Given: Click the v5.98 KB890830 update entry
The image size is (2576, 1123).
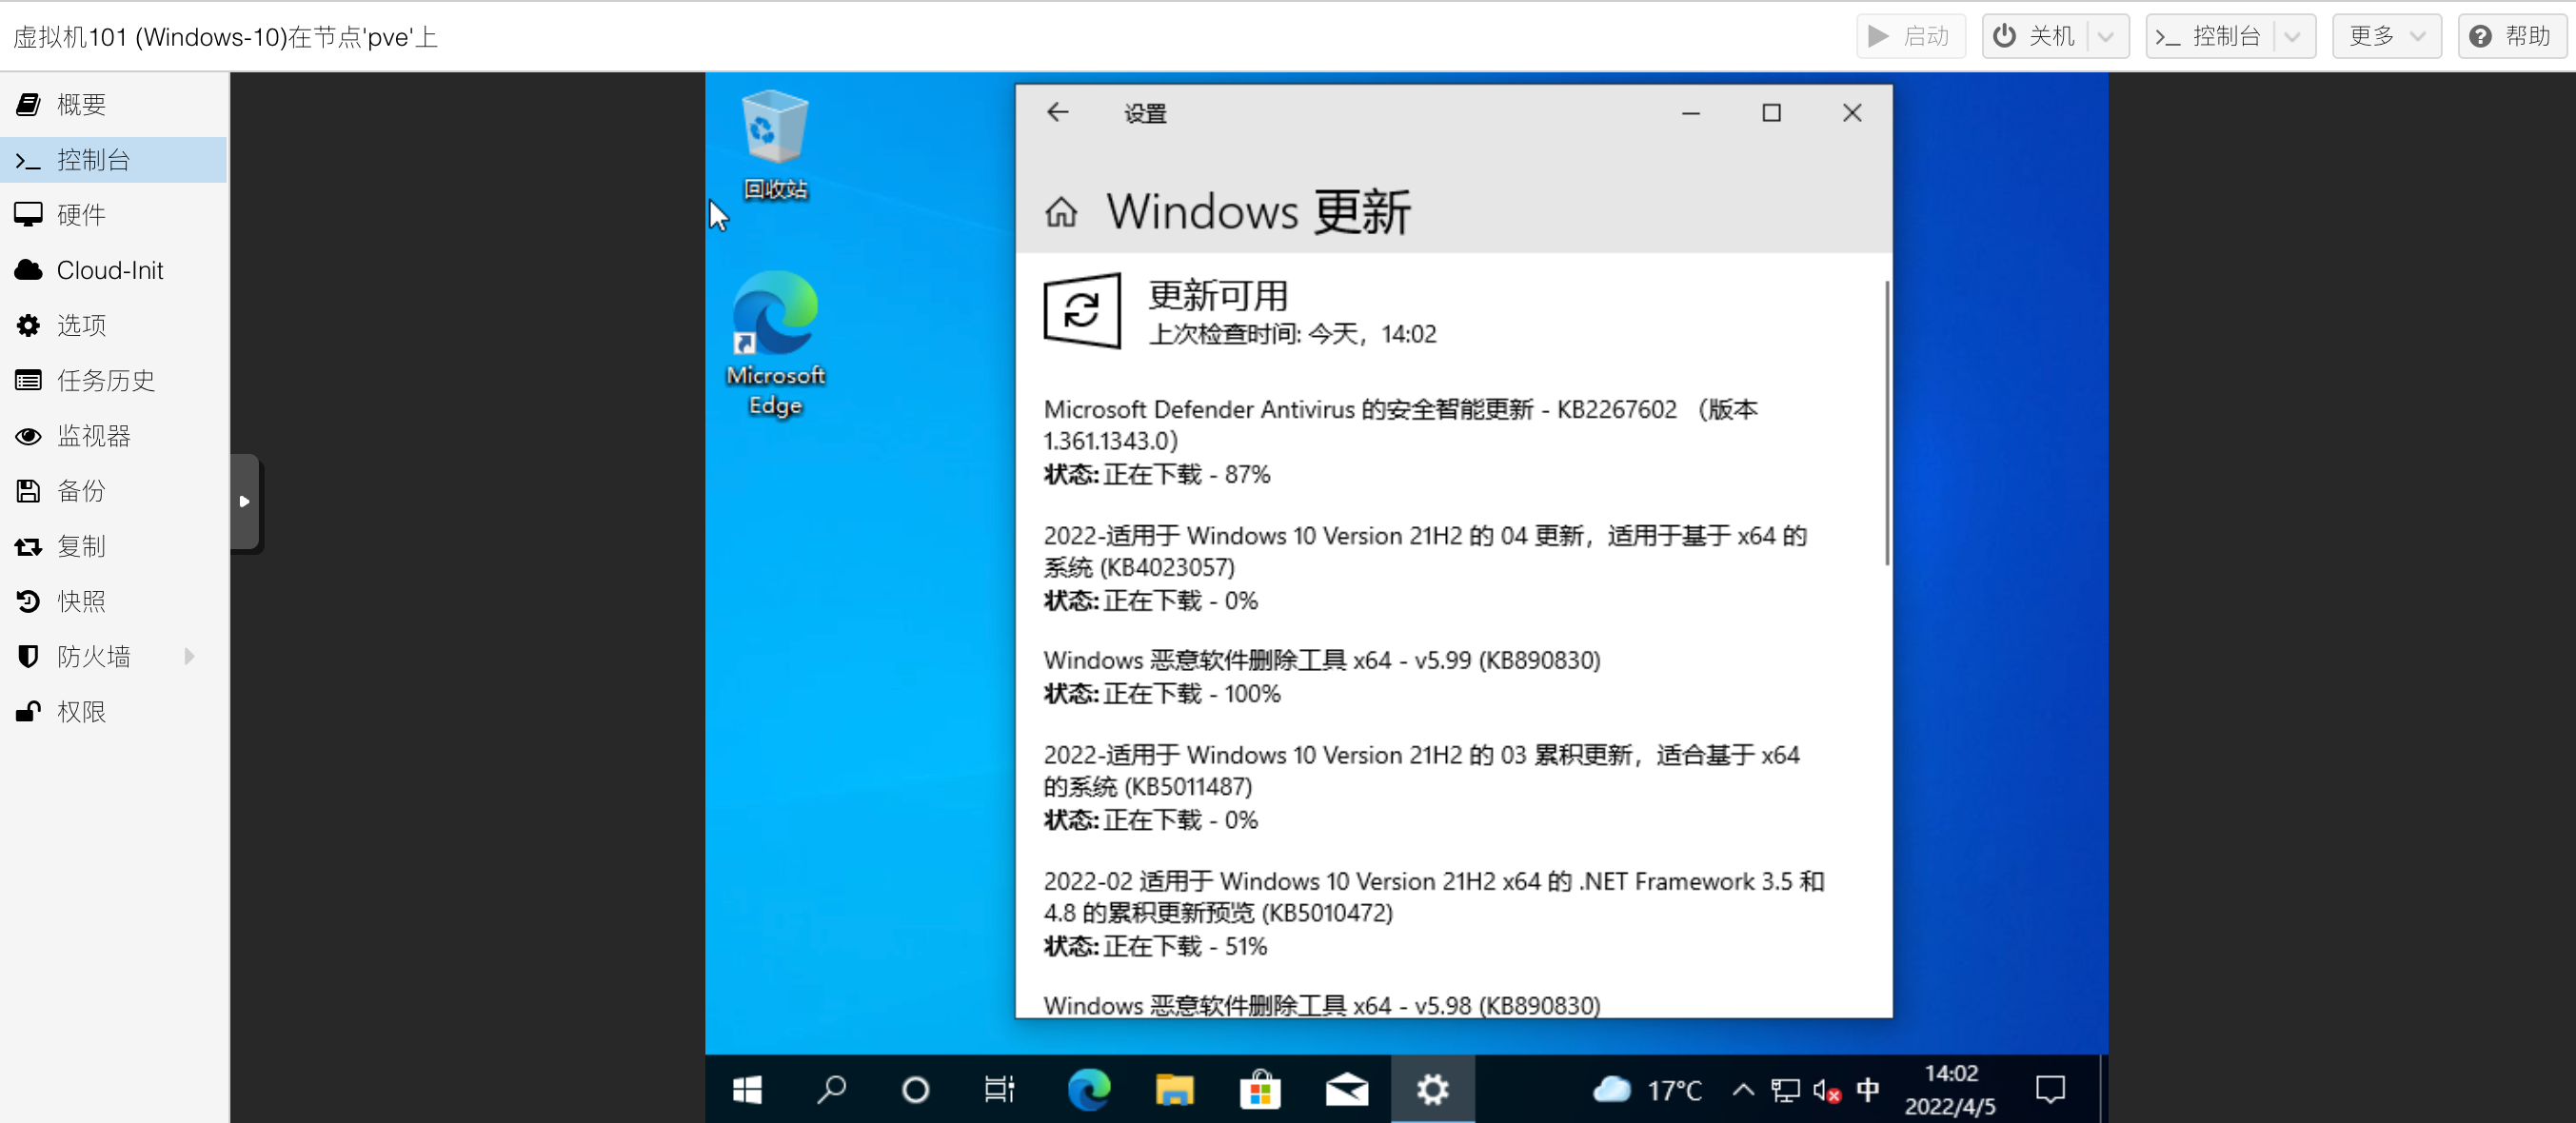Looking at the screenshot, I should pyautogui.click(x=1322, y=1004).
